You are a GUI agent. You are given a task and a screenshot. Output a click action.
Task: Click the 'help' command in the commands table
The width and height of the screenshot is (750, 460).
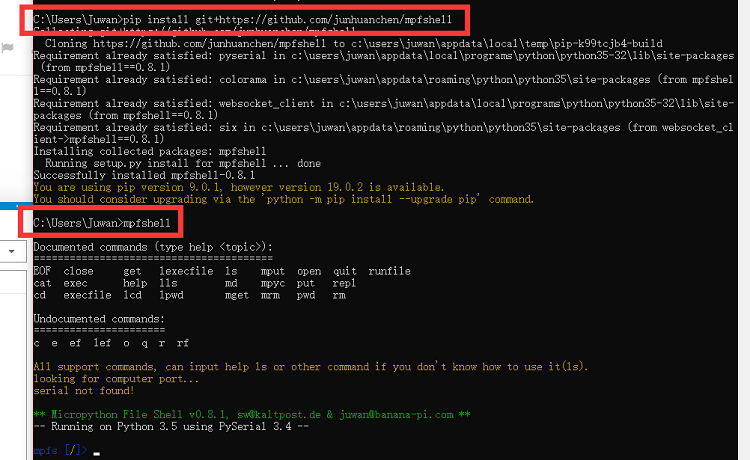tap(135, 283)
